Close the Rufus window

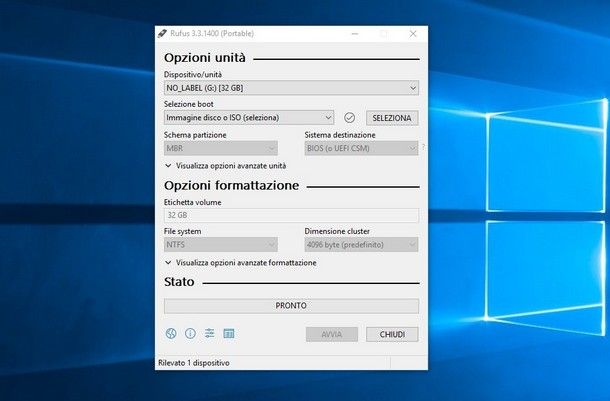point(413,34)
